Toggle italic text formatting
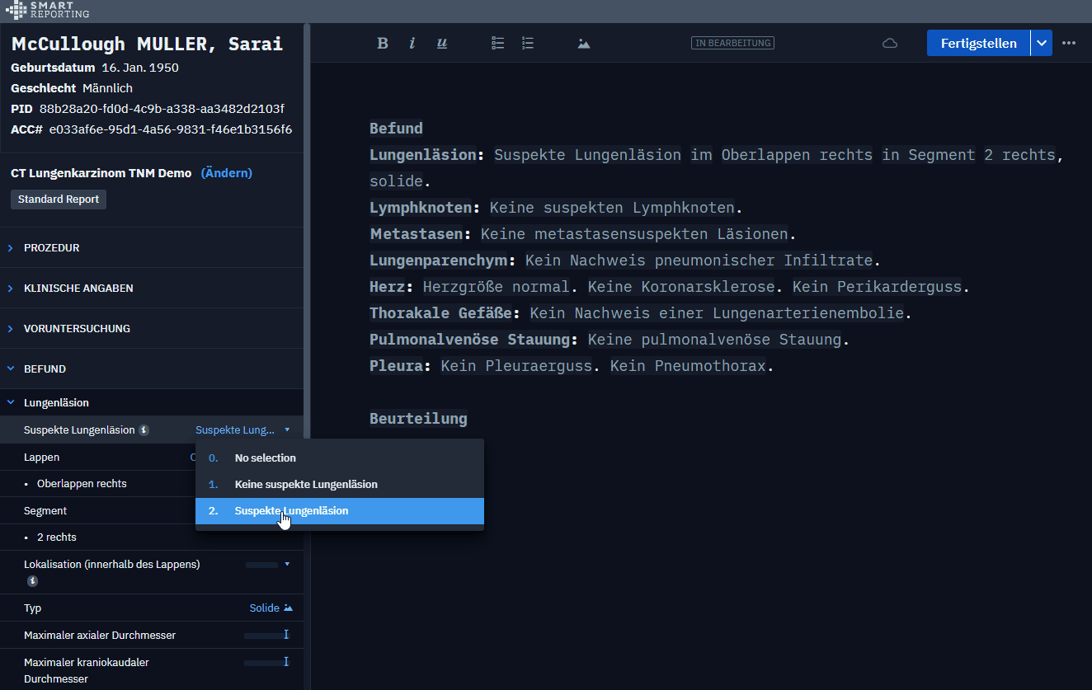1092x690 pixels. click(x=412, y=43)
